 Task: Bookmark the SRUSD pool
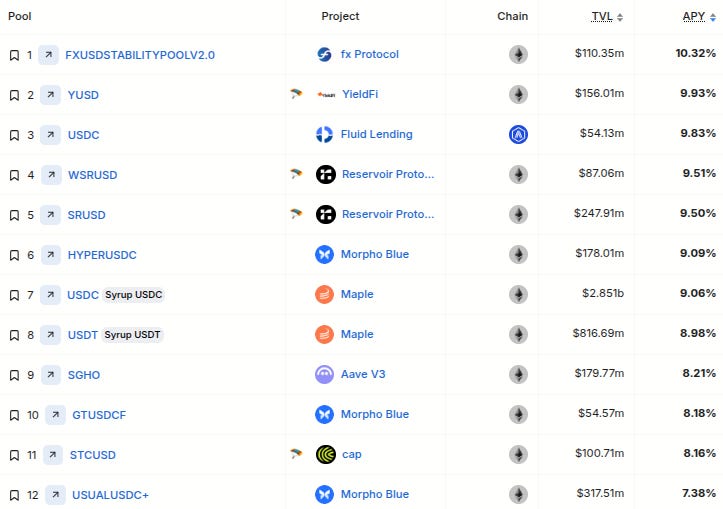point(14,215)
